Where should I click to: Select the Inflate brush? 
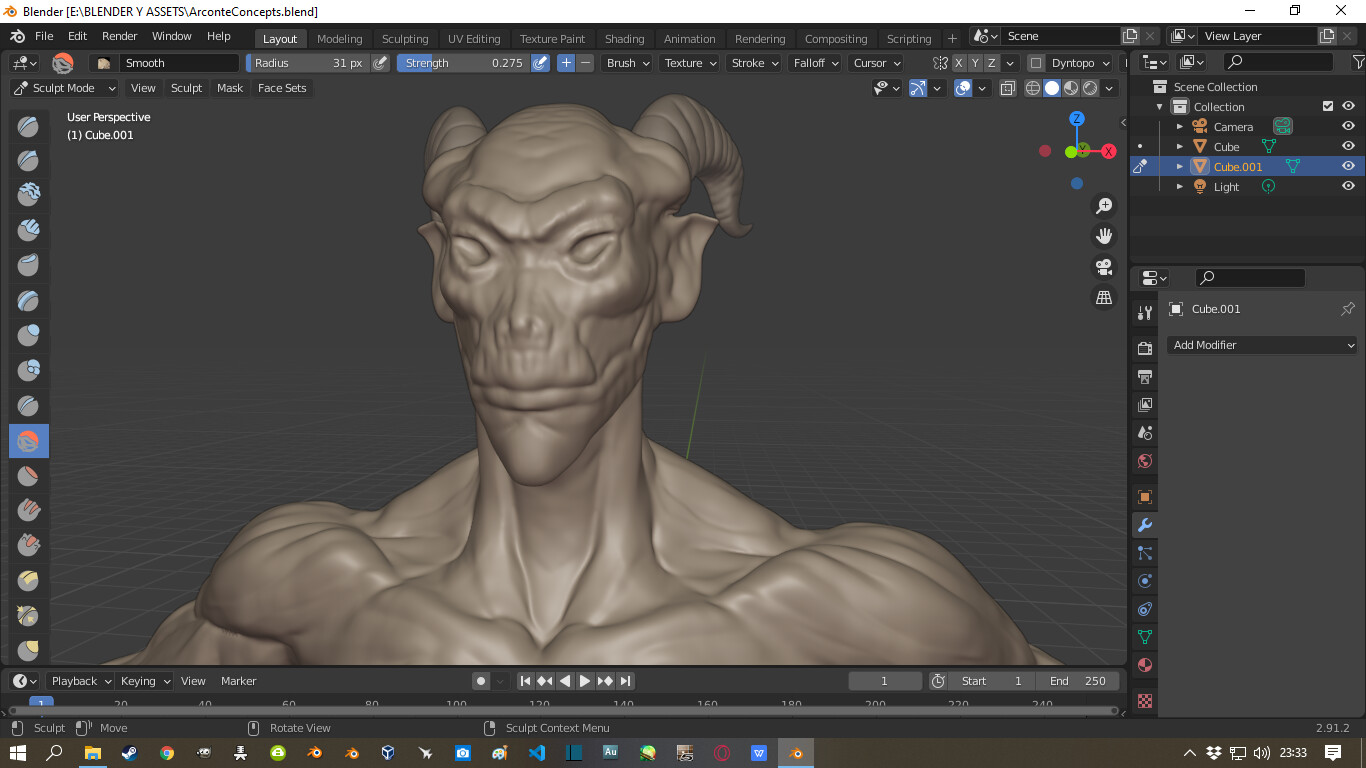(x=27, y=335)
